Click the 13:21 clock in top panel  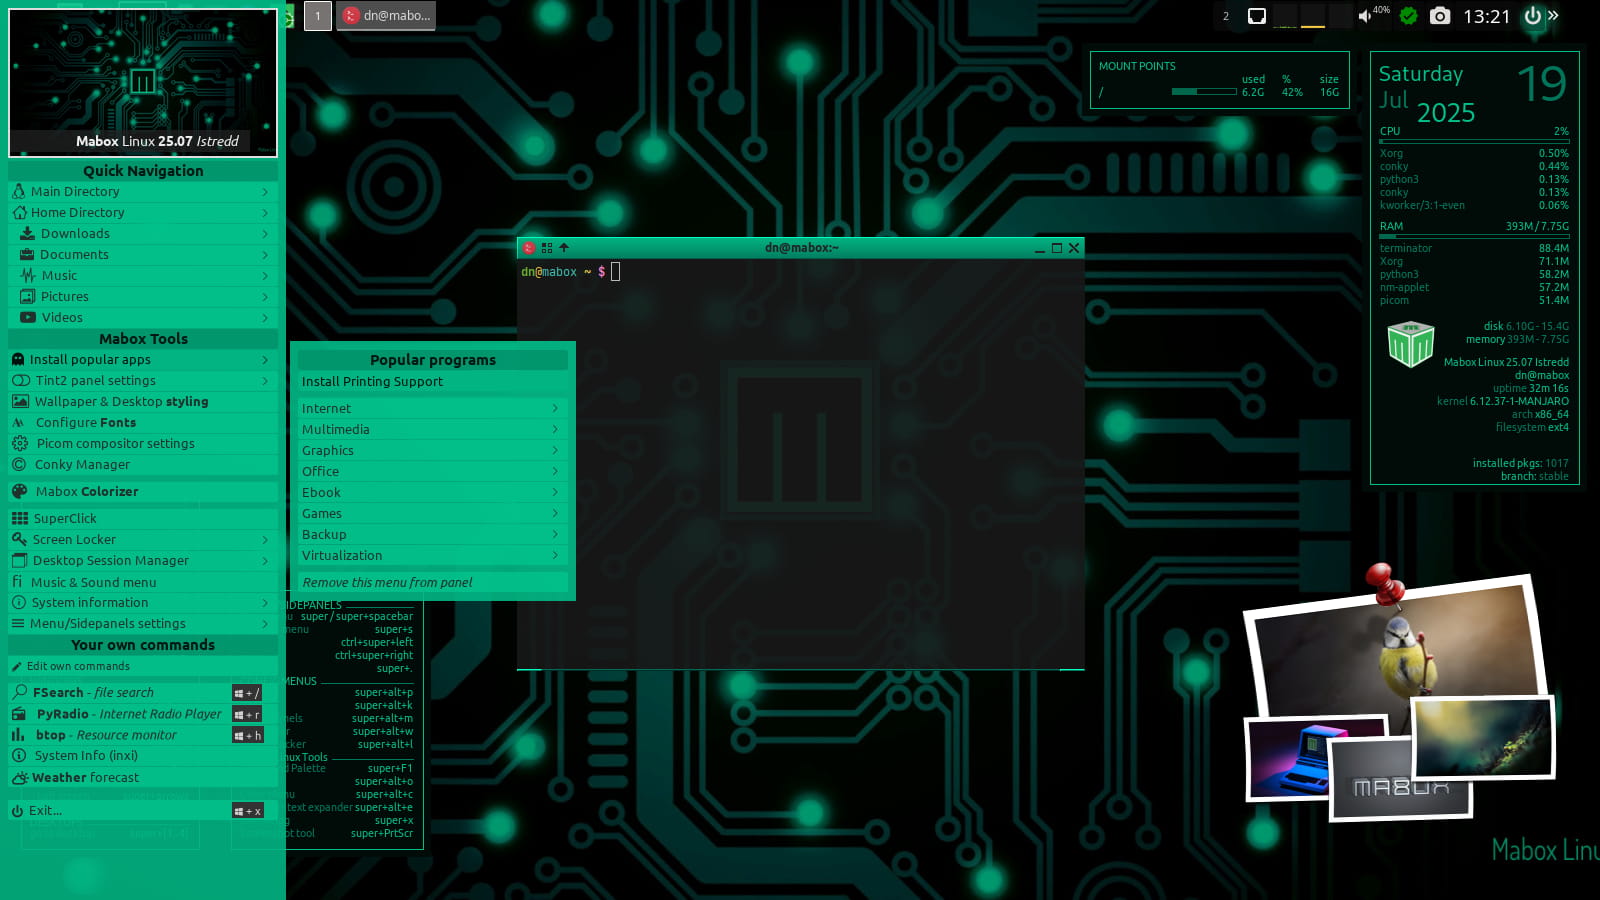(1486, 16)
